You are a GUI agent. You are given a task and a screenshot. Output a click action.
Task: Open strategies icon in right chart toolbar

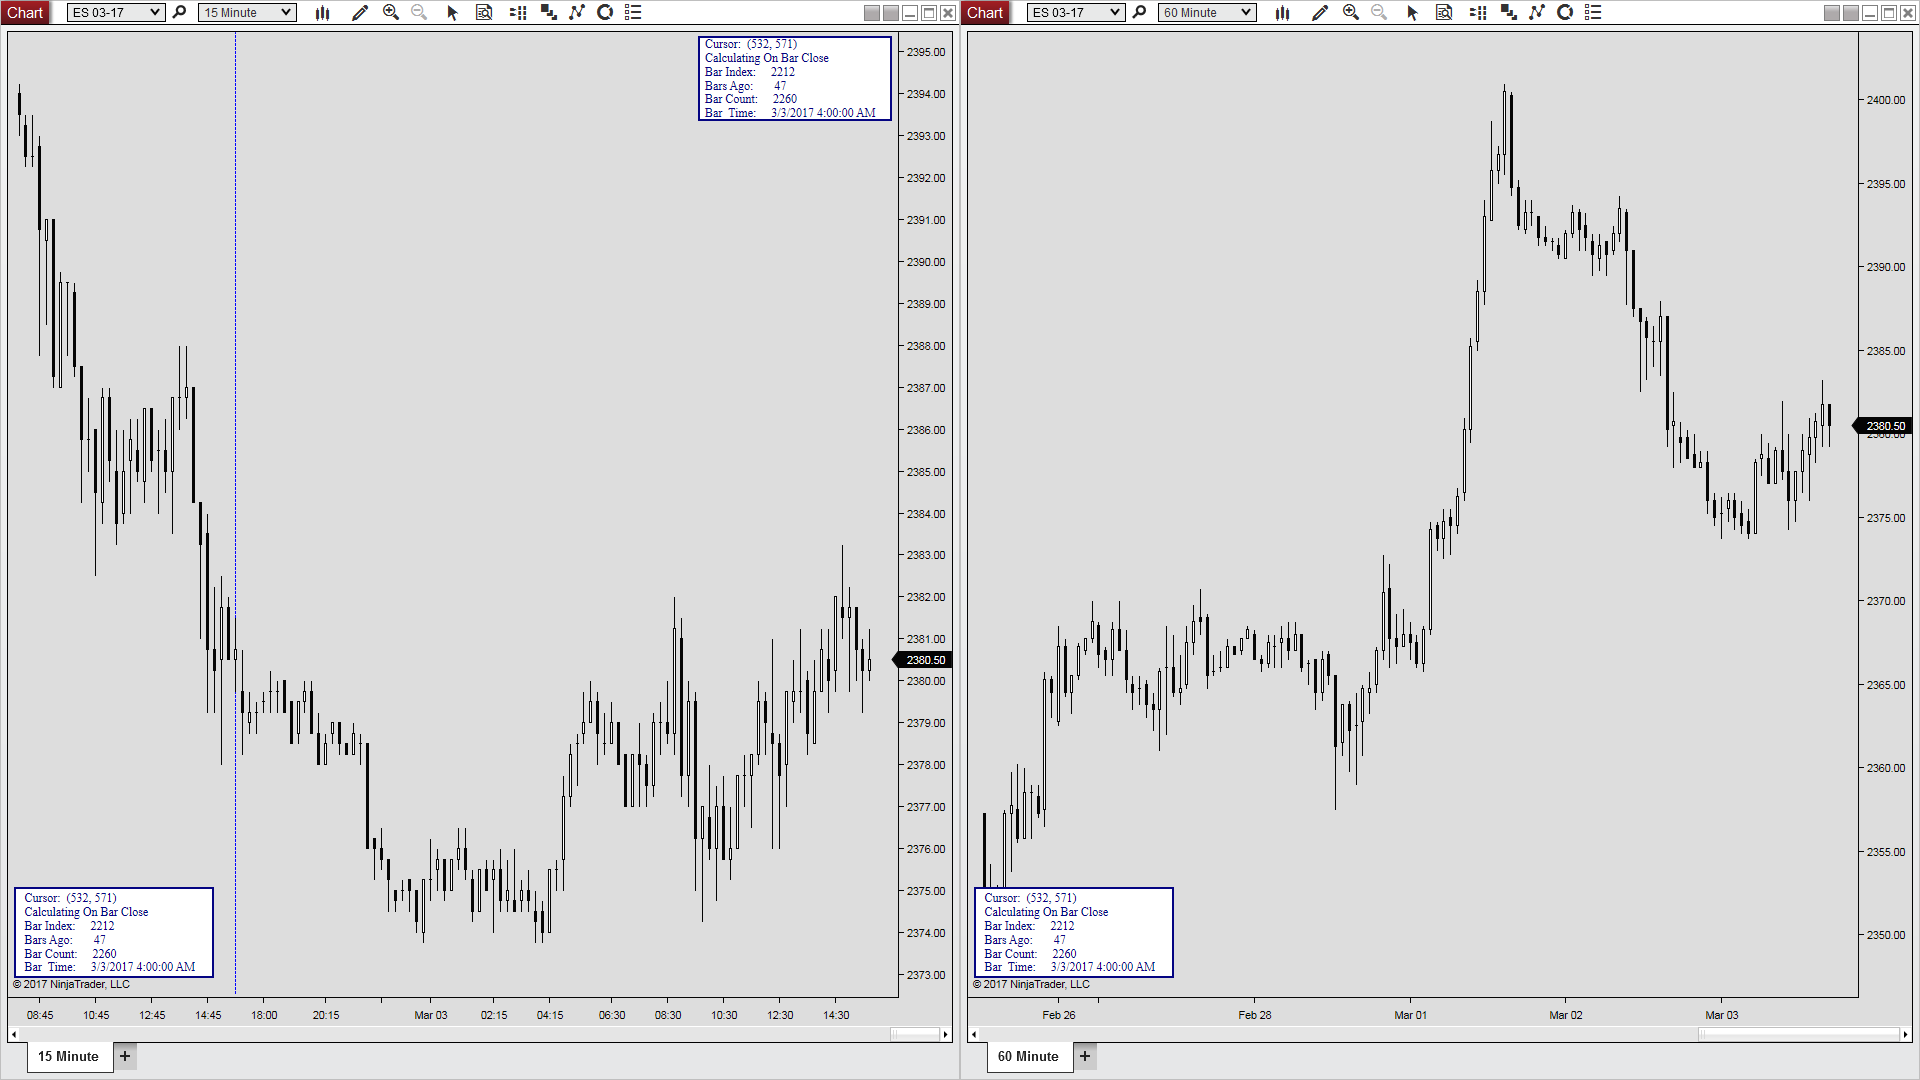(x=1565, y=13)
